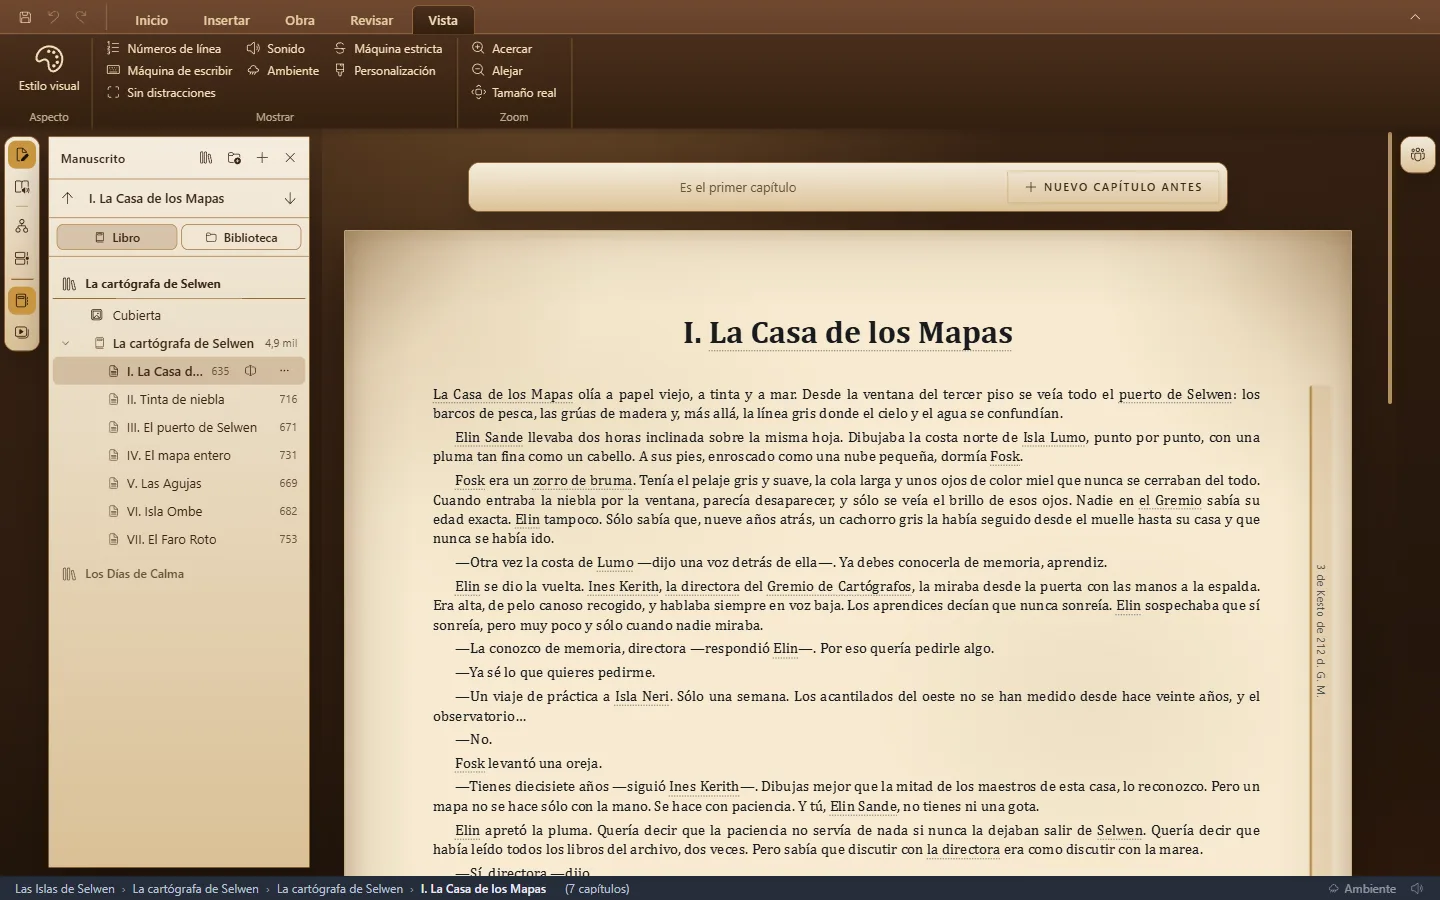
Task: Go to next chapter with down arrow
Action: (290, 198)
